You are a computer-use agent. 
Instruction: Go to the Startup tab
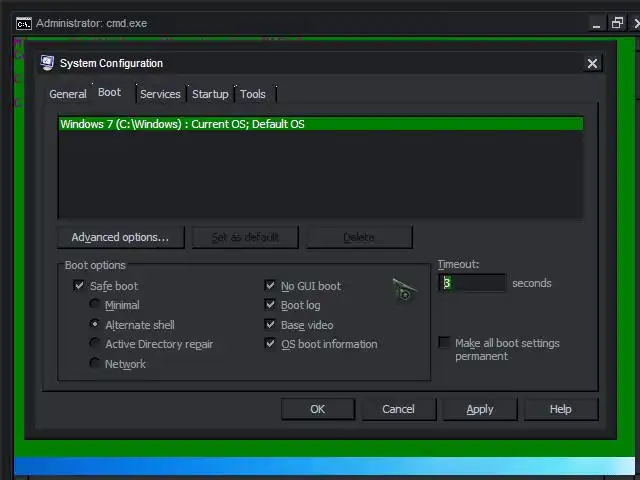coord(210,94)
